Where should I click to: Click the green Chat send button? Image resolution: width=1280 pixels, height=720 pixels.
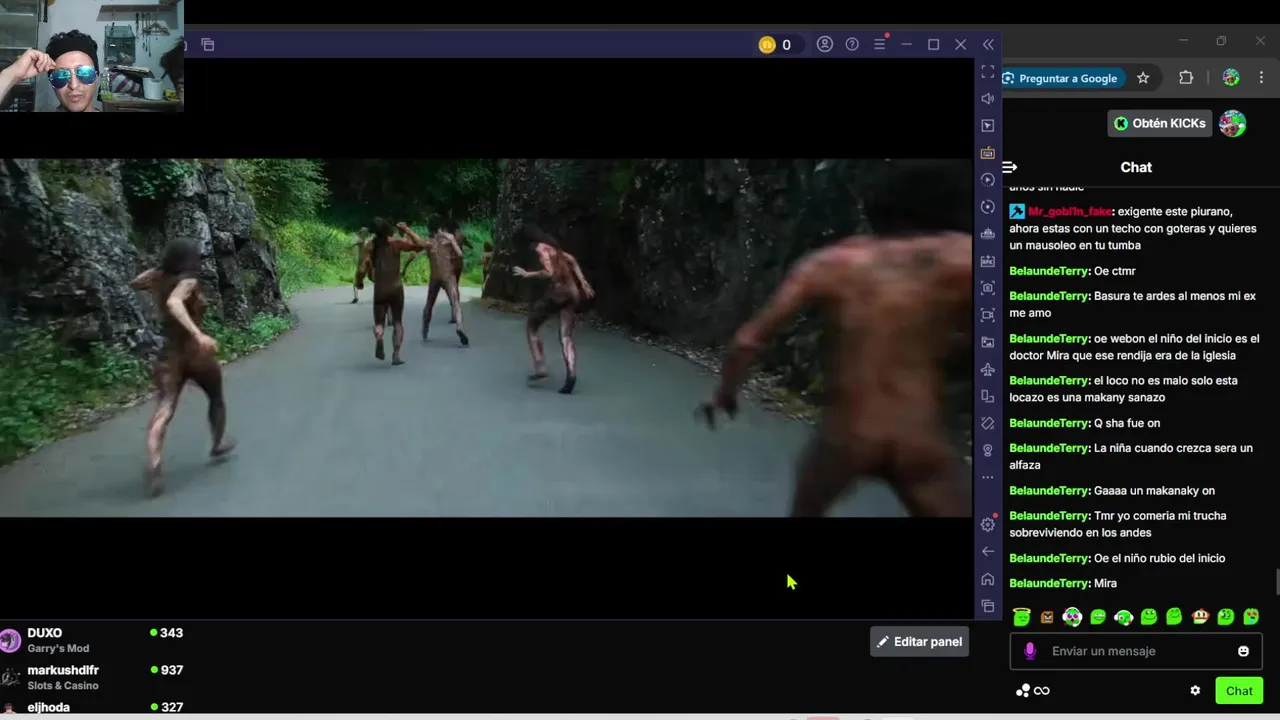[1239, 690]
